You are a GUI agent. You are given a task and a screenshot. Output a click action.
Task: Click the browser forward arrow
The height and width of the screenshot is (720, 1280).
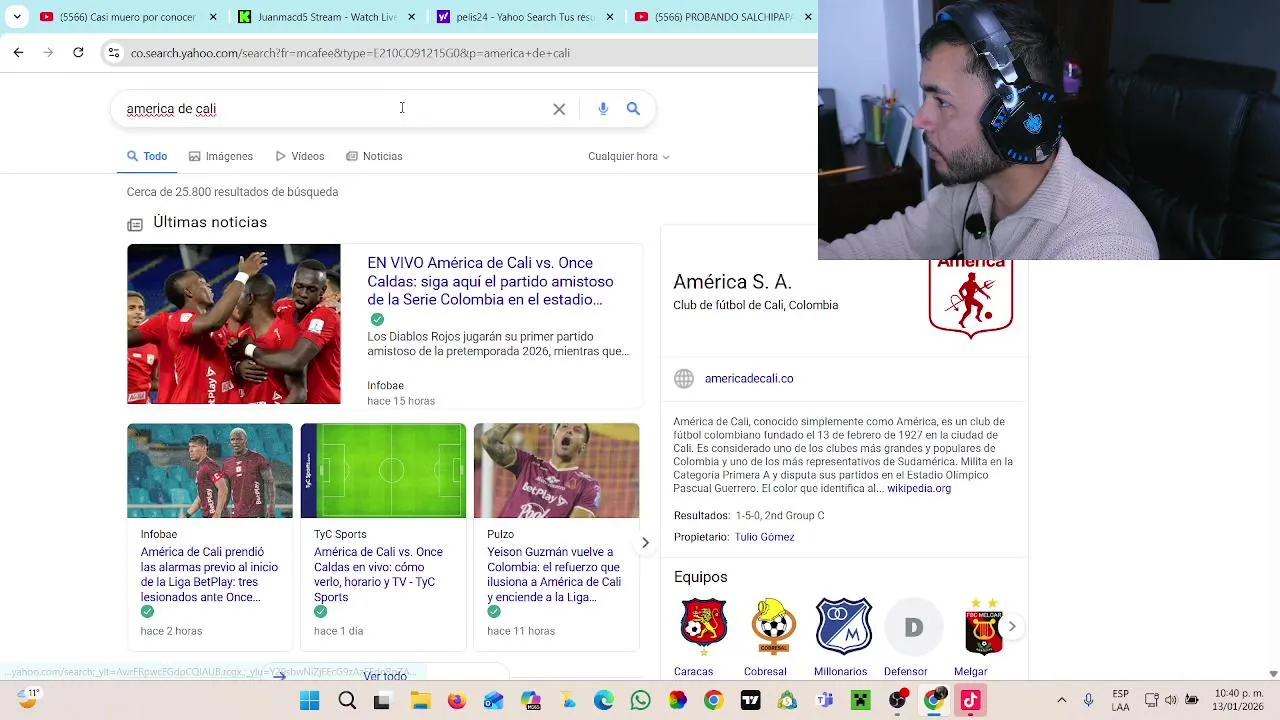click(x=48, y=53)
